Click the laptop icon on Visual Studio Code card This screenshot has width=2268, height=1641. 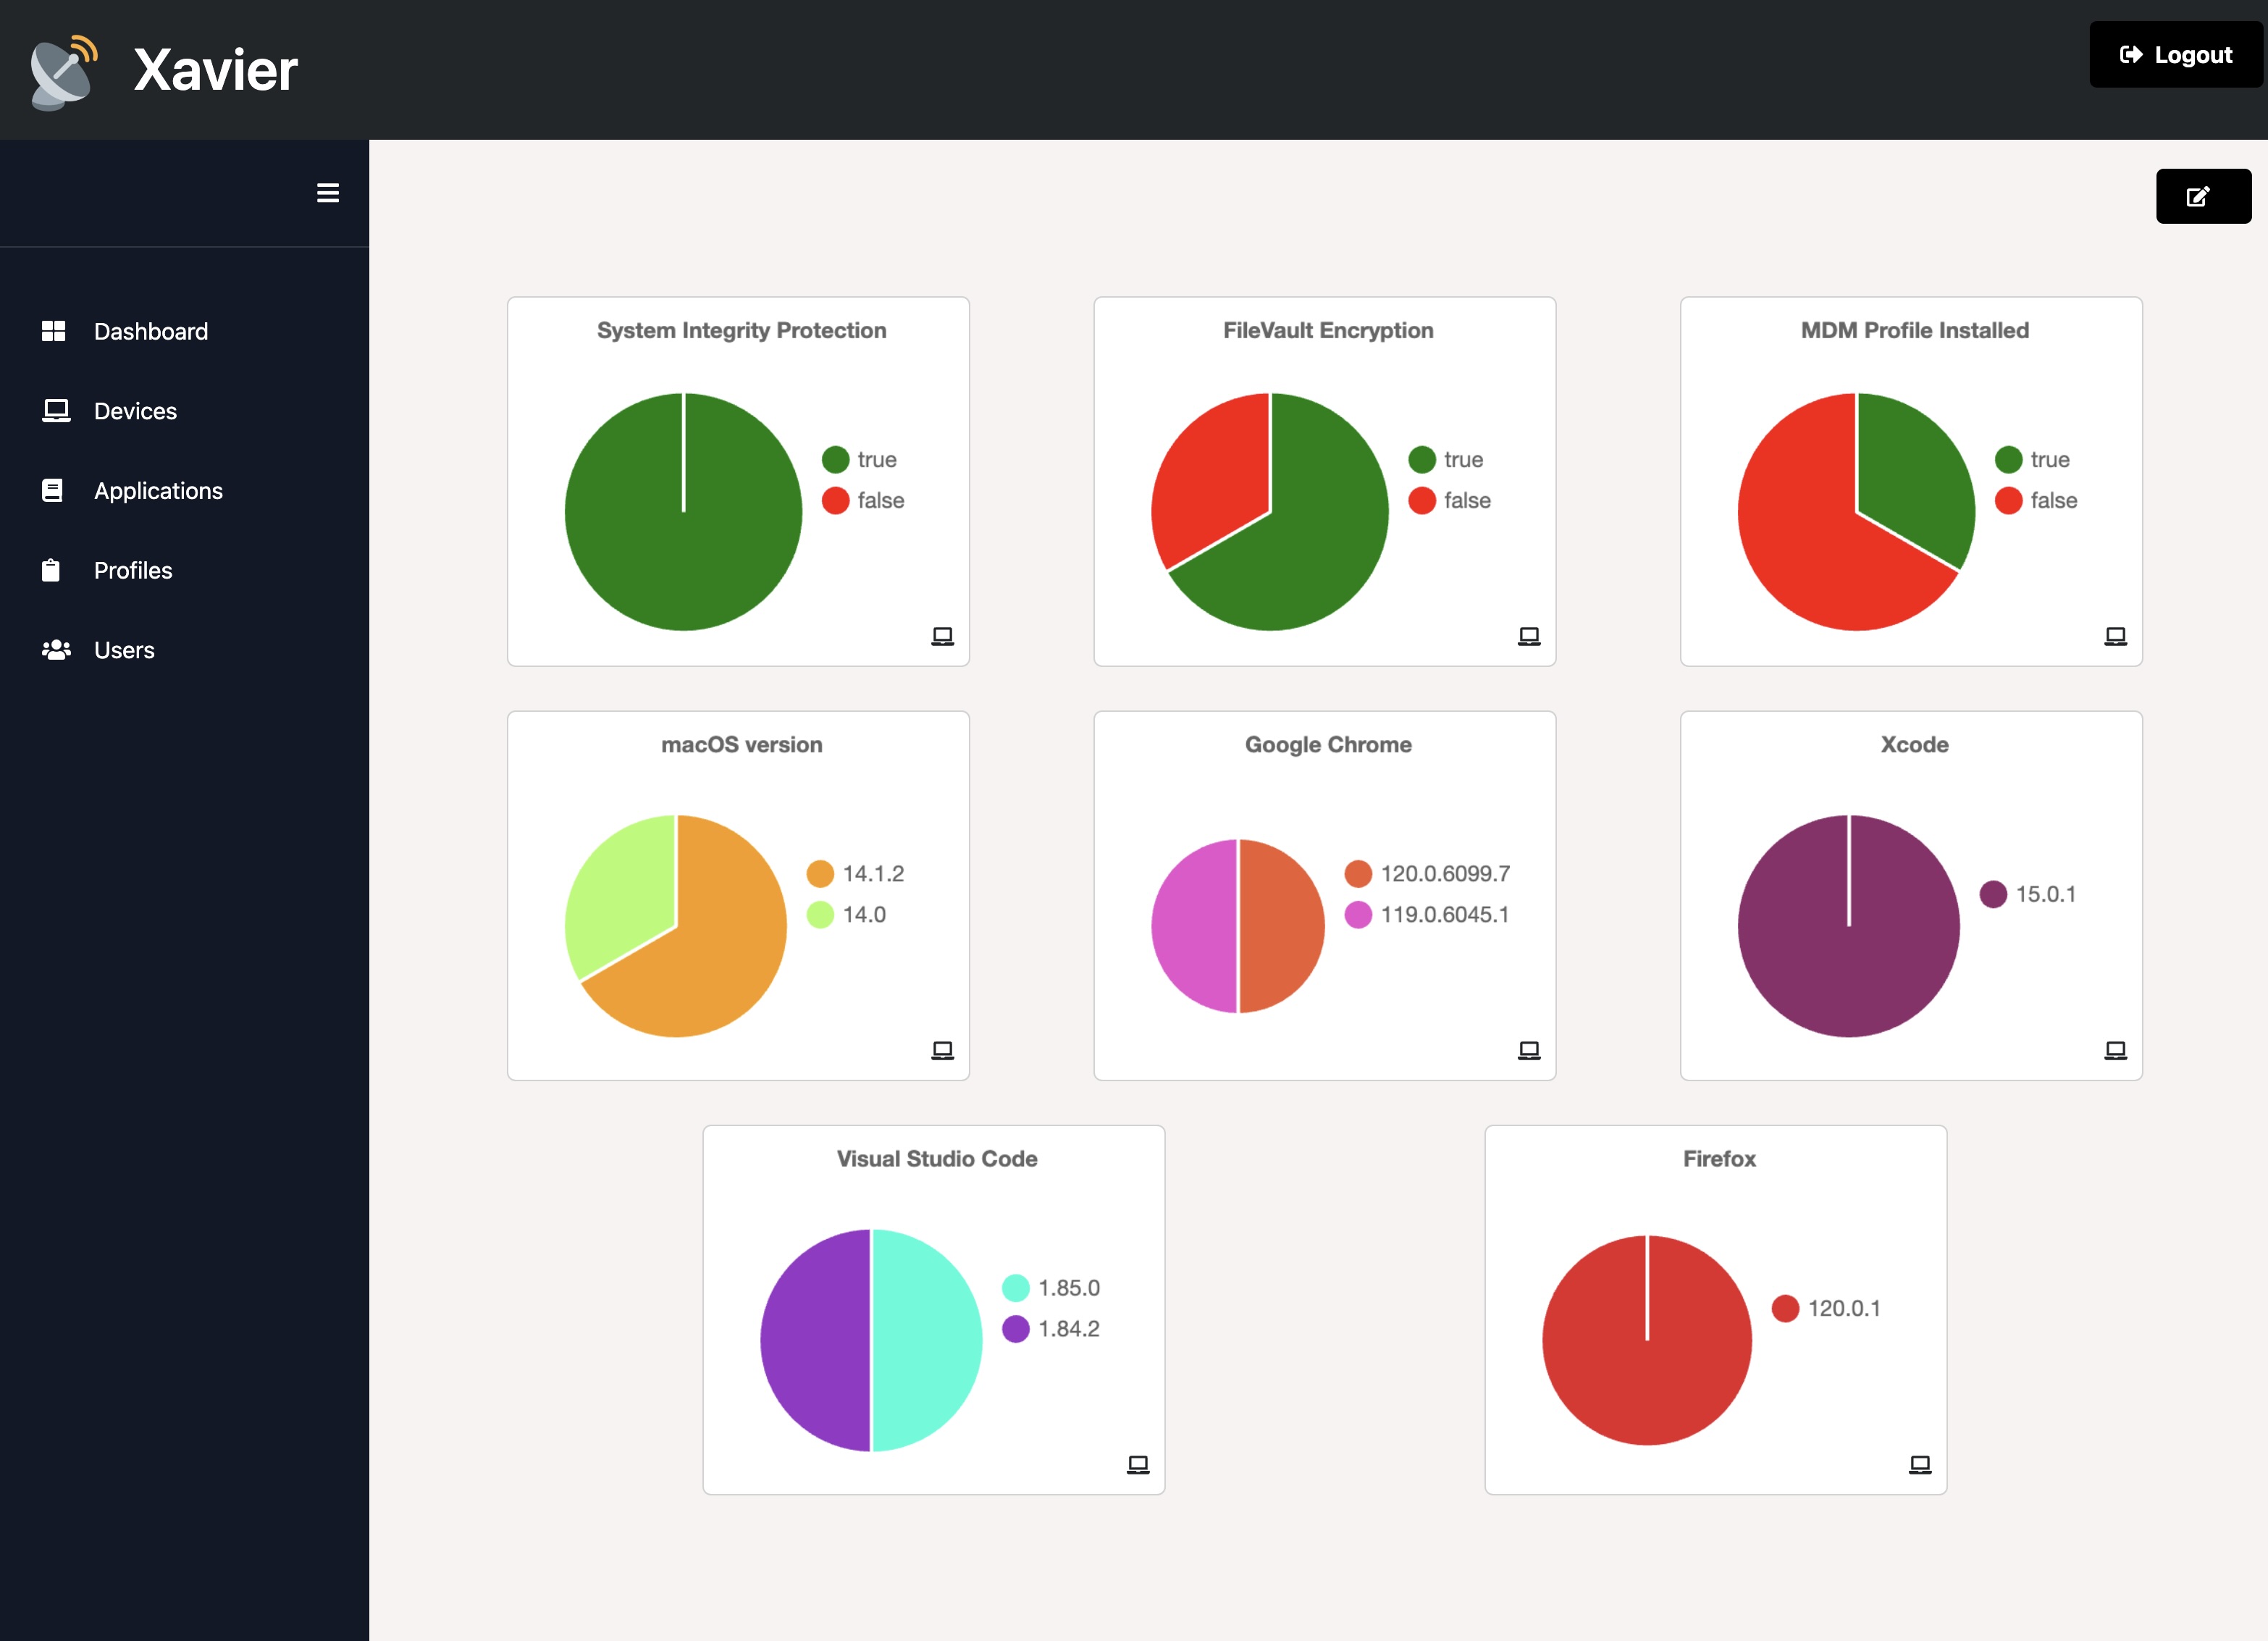(x=1137, y=1464)
